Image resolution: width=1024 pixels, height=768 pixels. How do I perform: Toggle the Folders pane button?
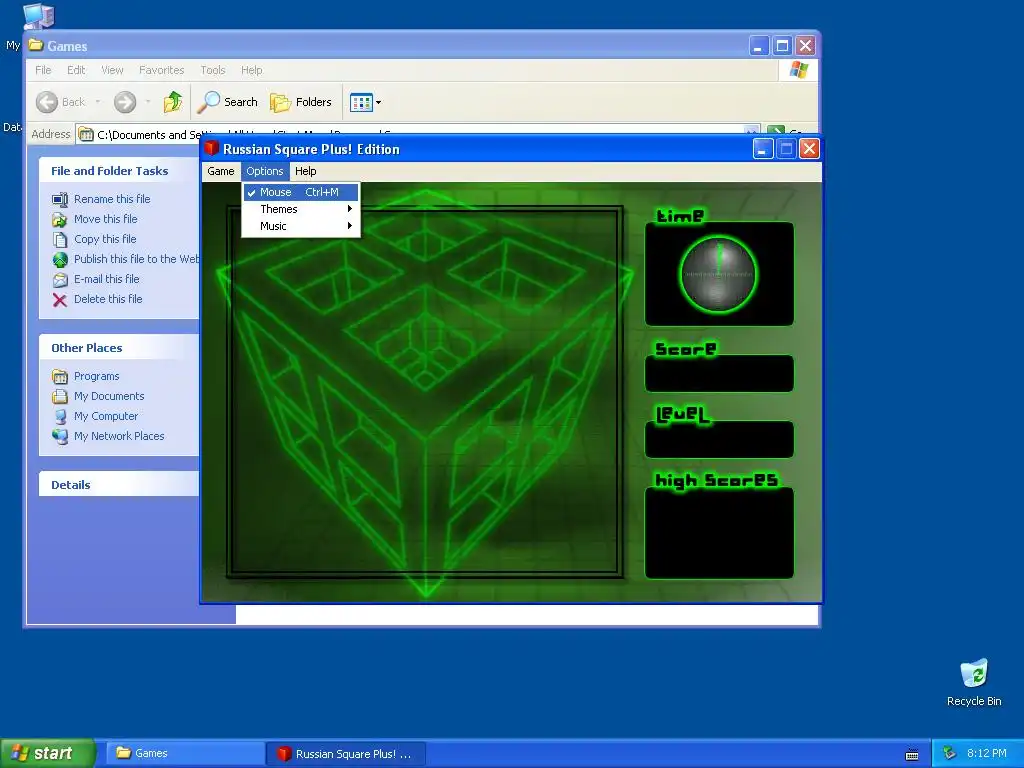(x=301, y=102)
